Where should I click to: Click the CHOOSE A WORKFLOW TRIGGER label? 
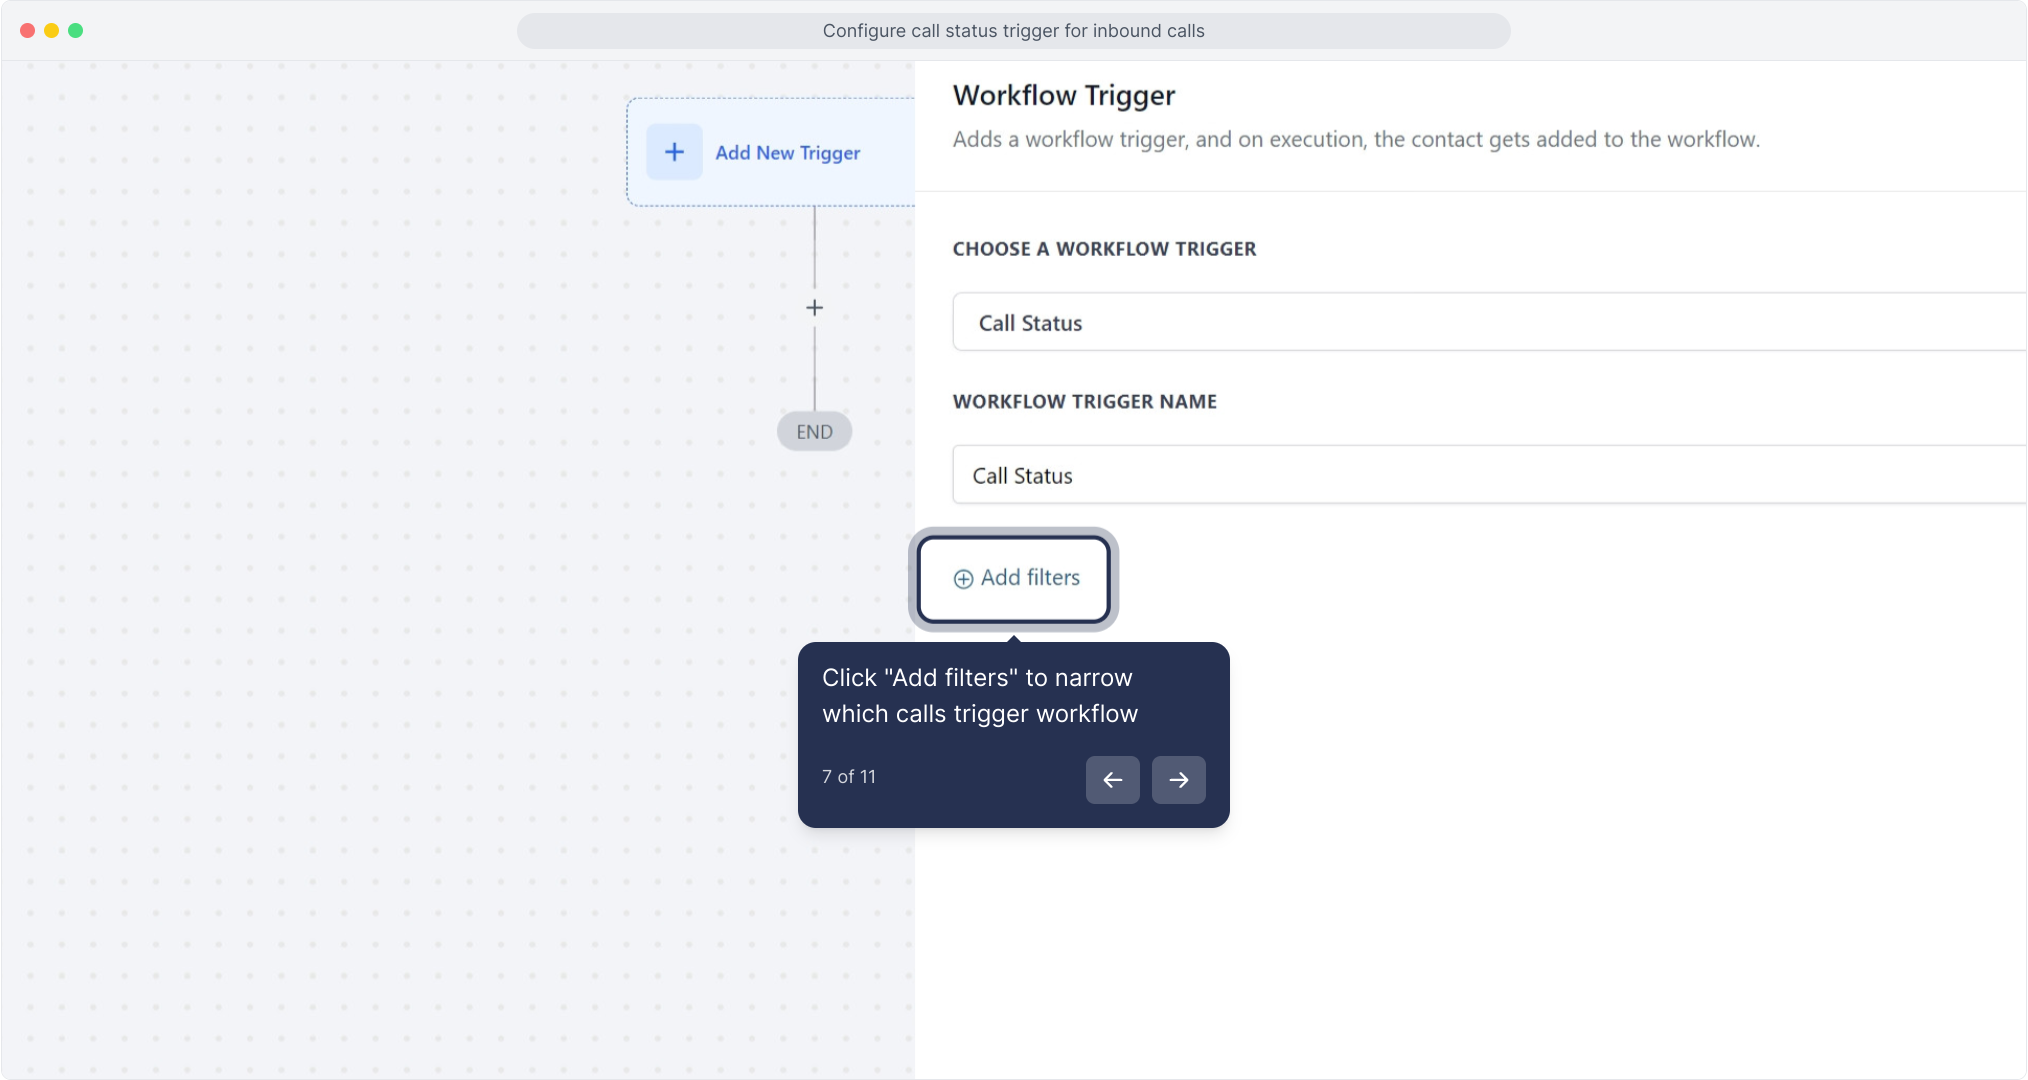coord(1104,249)
